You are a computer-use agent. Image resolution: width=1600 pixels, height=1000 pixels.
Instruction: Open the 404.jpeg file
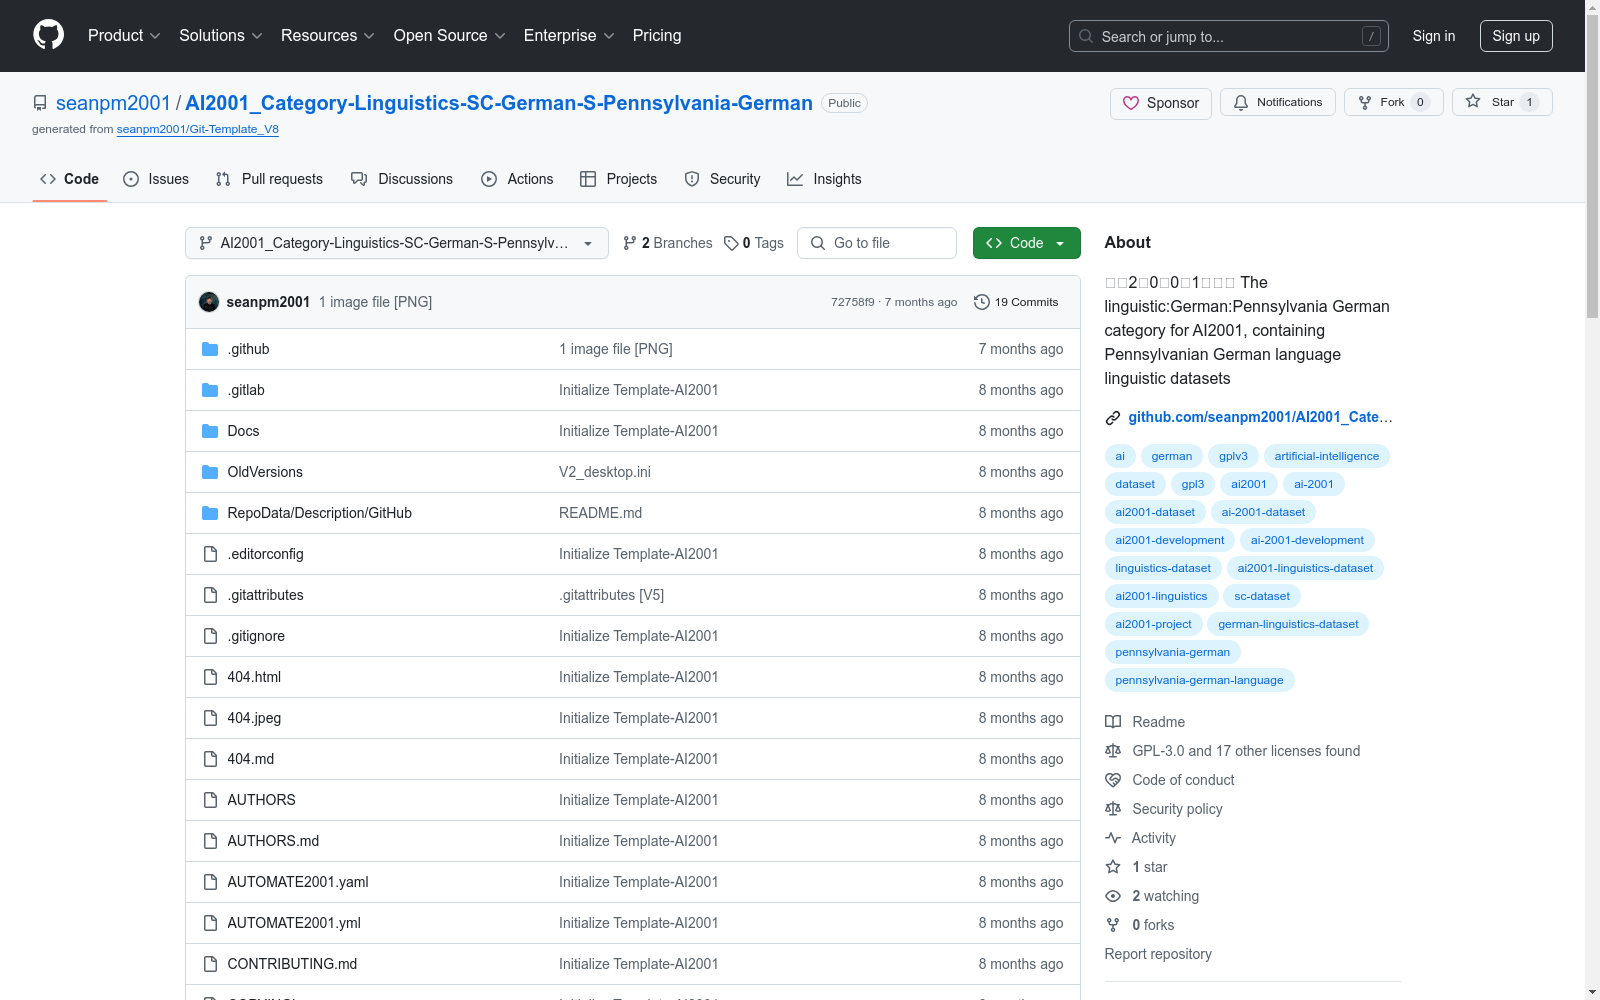tap(254, 718)
